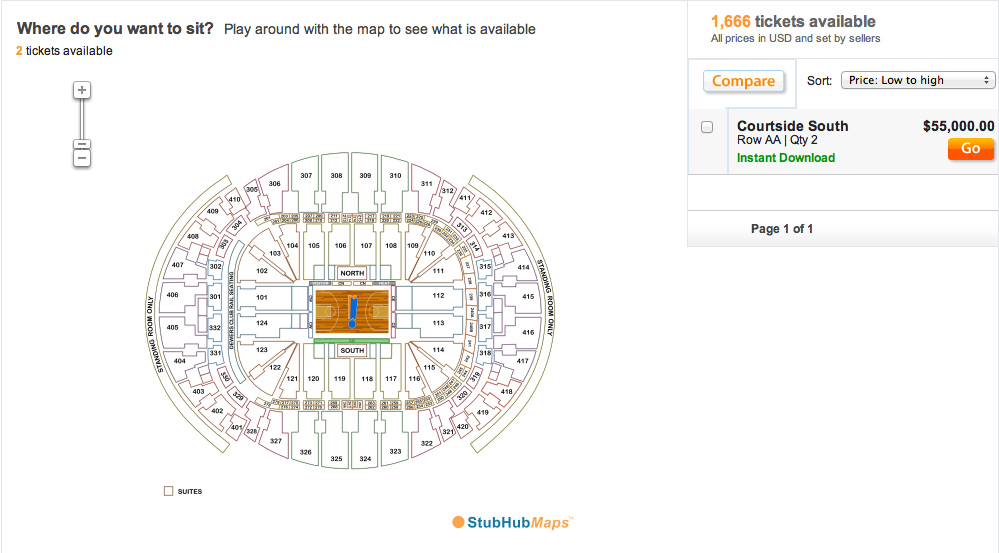The image size is (999, 553).
Task: Select the green Courtside South strip
Action: tap(352, 341)
